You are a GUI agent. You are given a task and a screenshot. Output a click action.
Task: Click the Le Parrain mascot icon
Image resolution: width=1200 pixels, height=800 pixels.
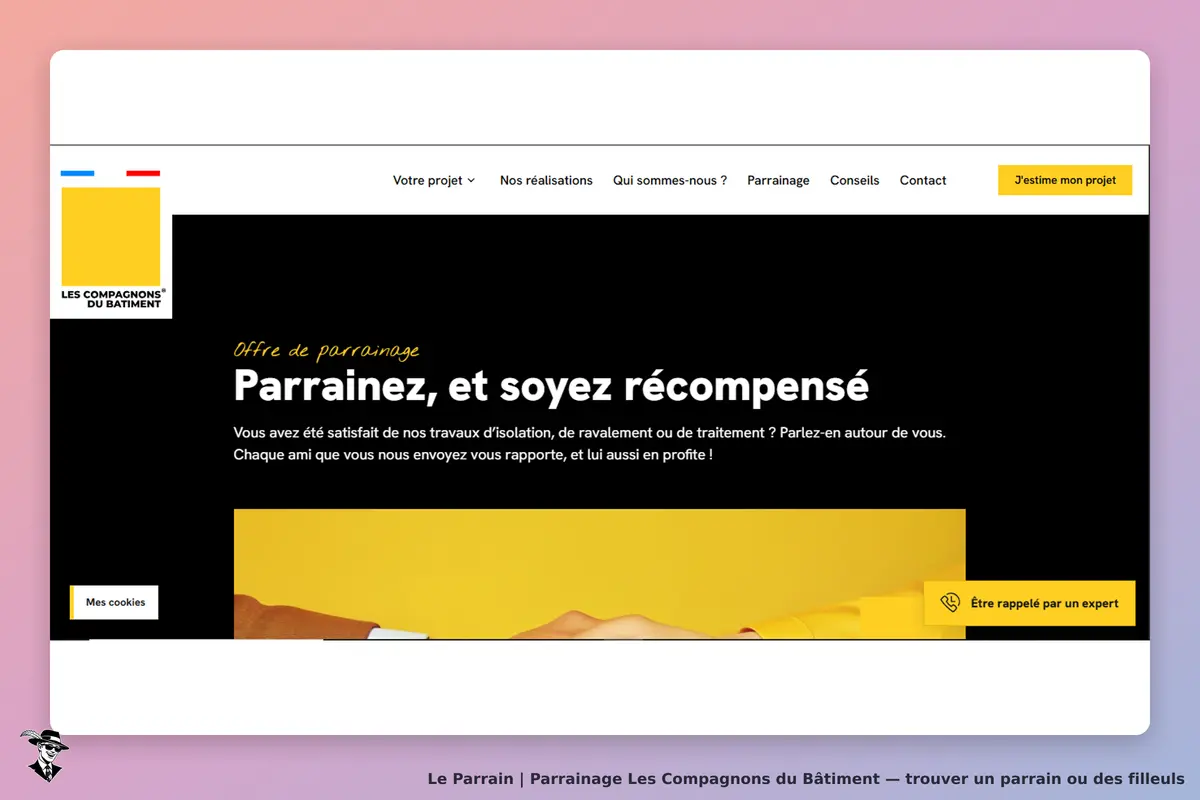pos(44,755)
